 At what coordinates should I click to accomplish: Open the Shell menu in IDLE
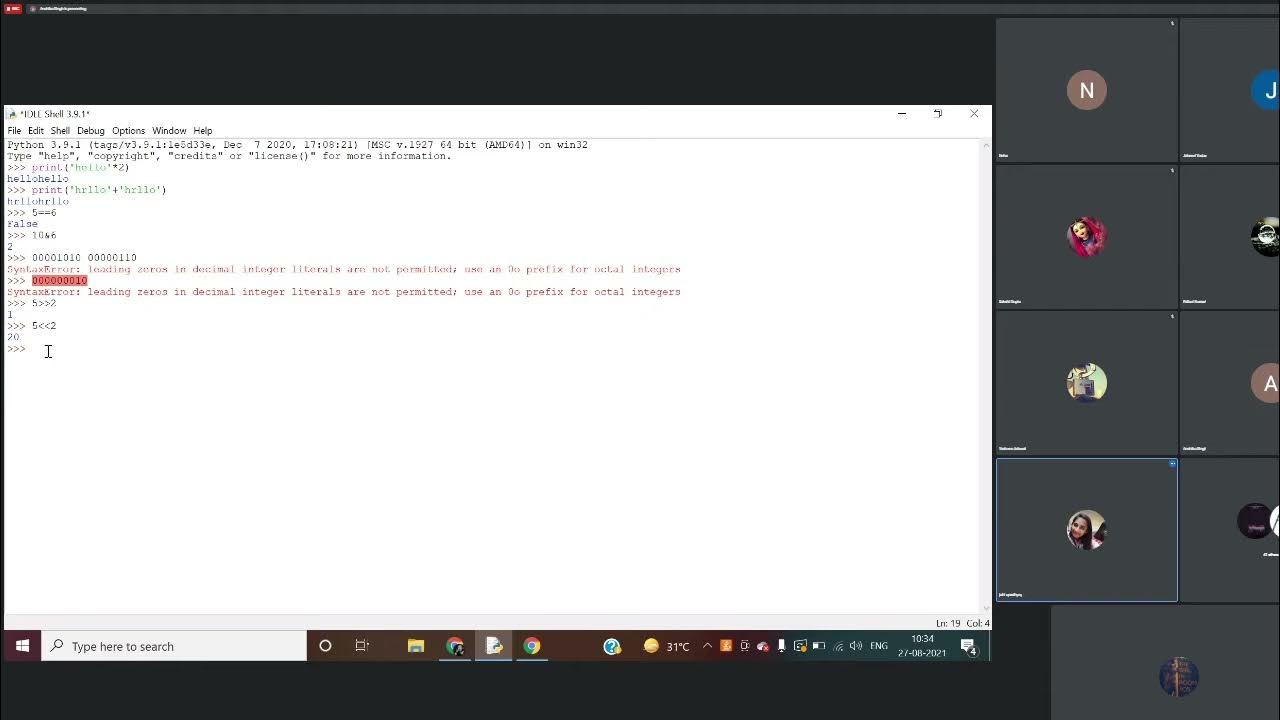(60, 130)
